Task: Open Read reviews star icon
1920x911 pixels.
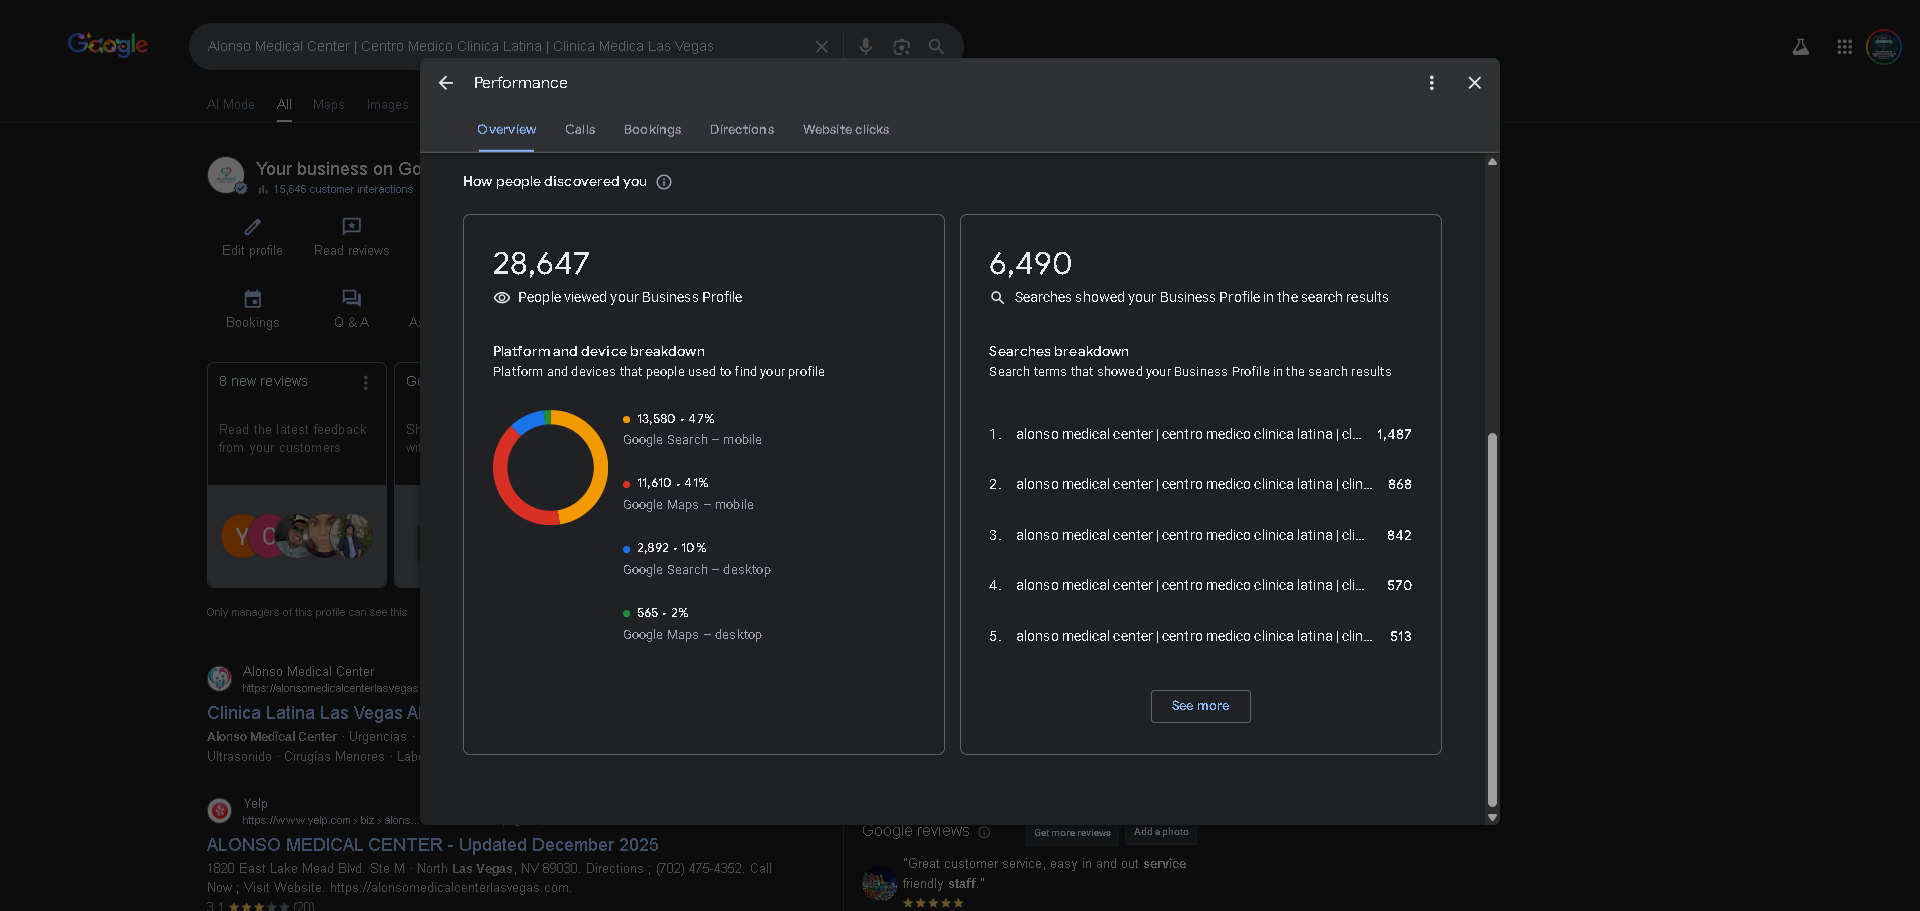Action: pos(351,227)
